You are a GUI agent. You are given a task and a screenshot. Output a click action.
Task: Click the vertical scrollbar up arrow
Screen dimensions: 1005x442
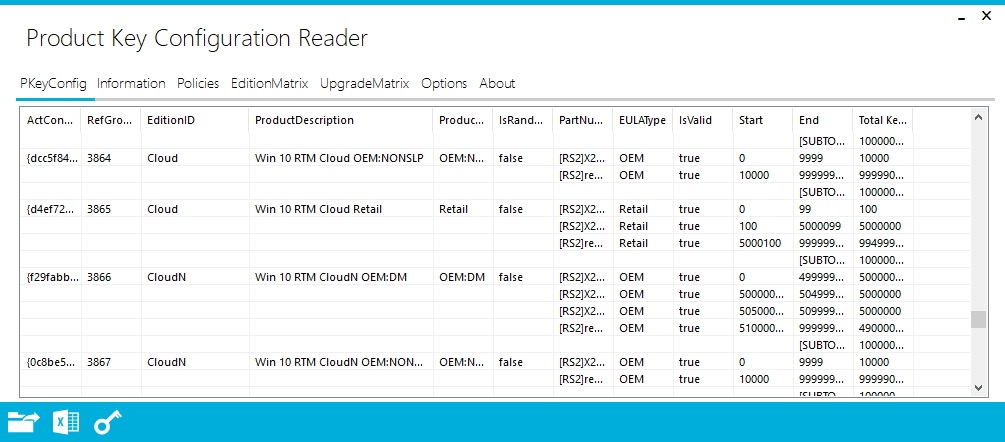click(977, 117)
